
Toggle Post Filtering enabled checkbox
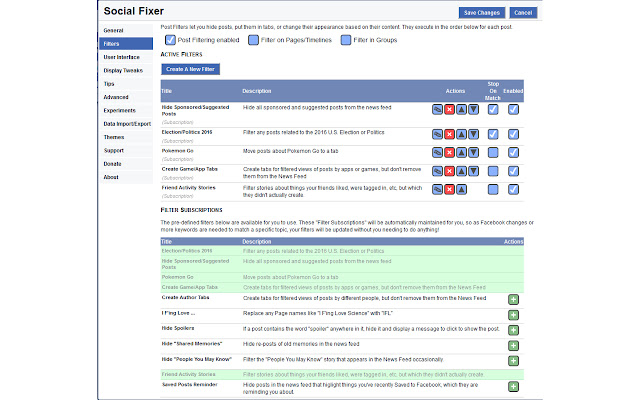(x=168, y=39)
